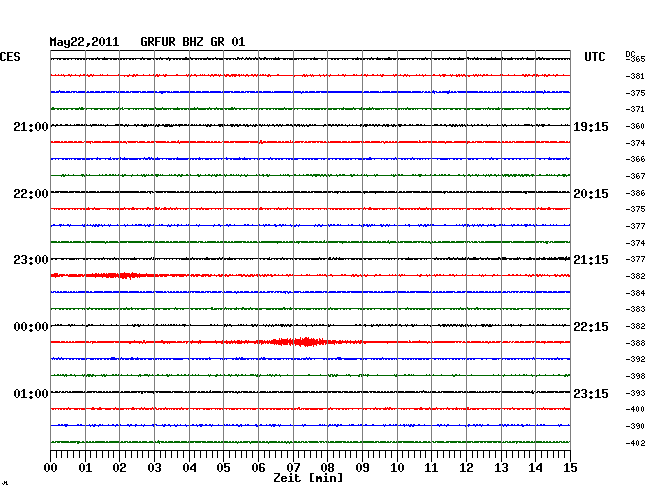This screenshot has height=494, width=650.
Task: Click the DC offset value -398
Action: [635, 376]
